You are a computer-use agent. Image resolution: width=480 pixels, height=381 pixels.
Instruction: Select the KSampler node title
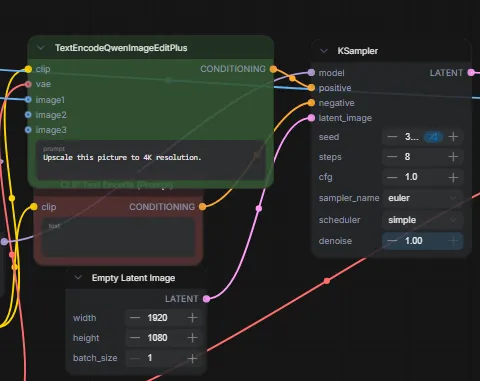pyautogui.click(x=358, y=51)
